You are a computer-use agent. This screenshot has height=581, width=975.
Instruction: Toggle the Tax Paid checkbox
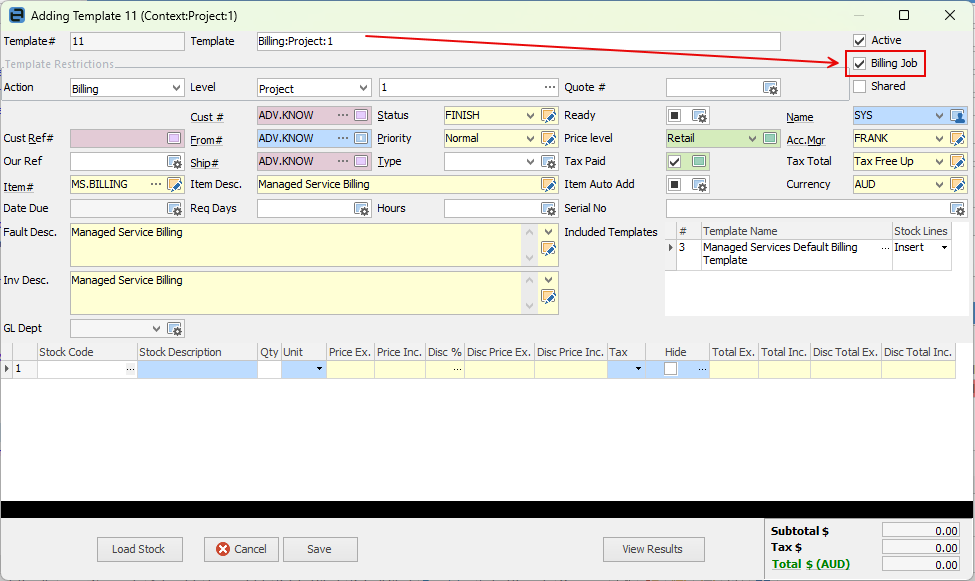[x=675, y=162]
